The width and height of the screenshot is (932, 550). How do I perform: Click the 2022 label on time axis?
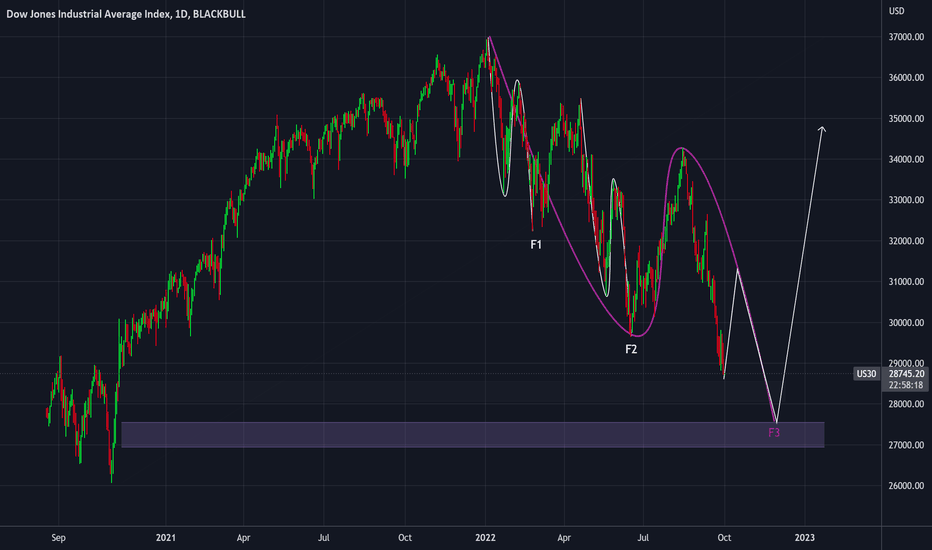point(485,538)
